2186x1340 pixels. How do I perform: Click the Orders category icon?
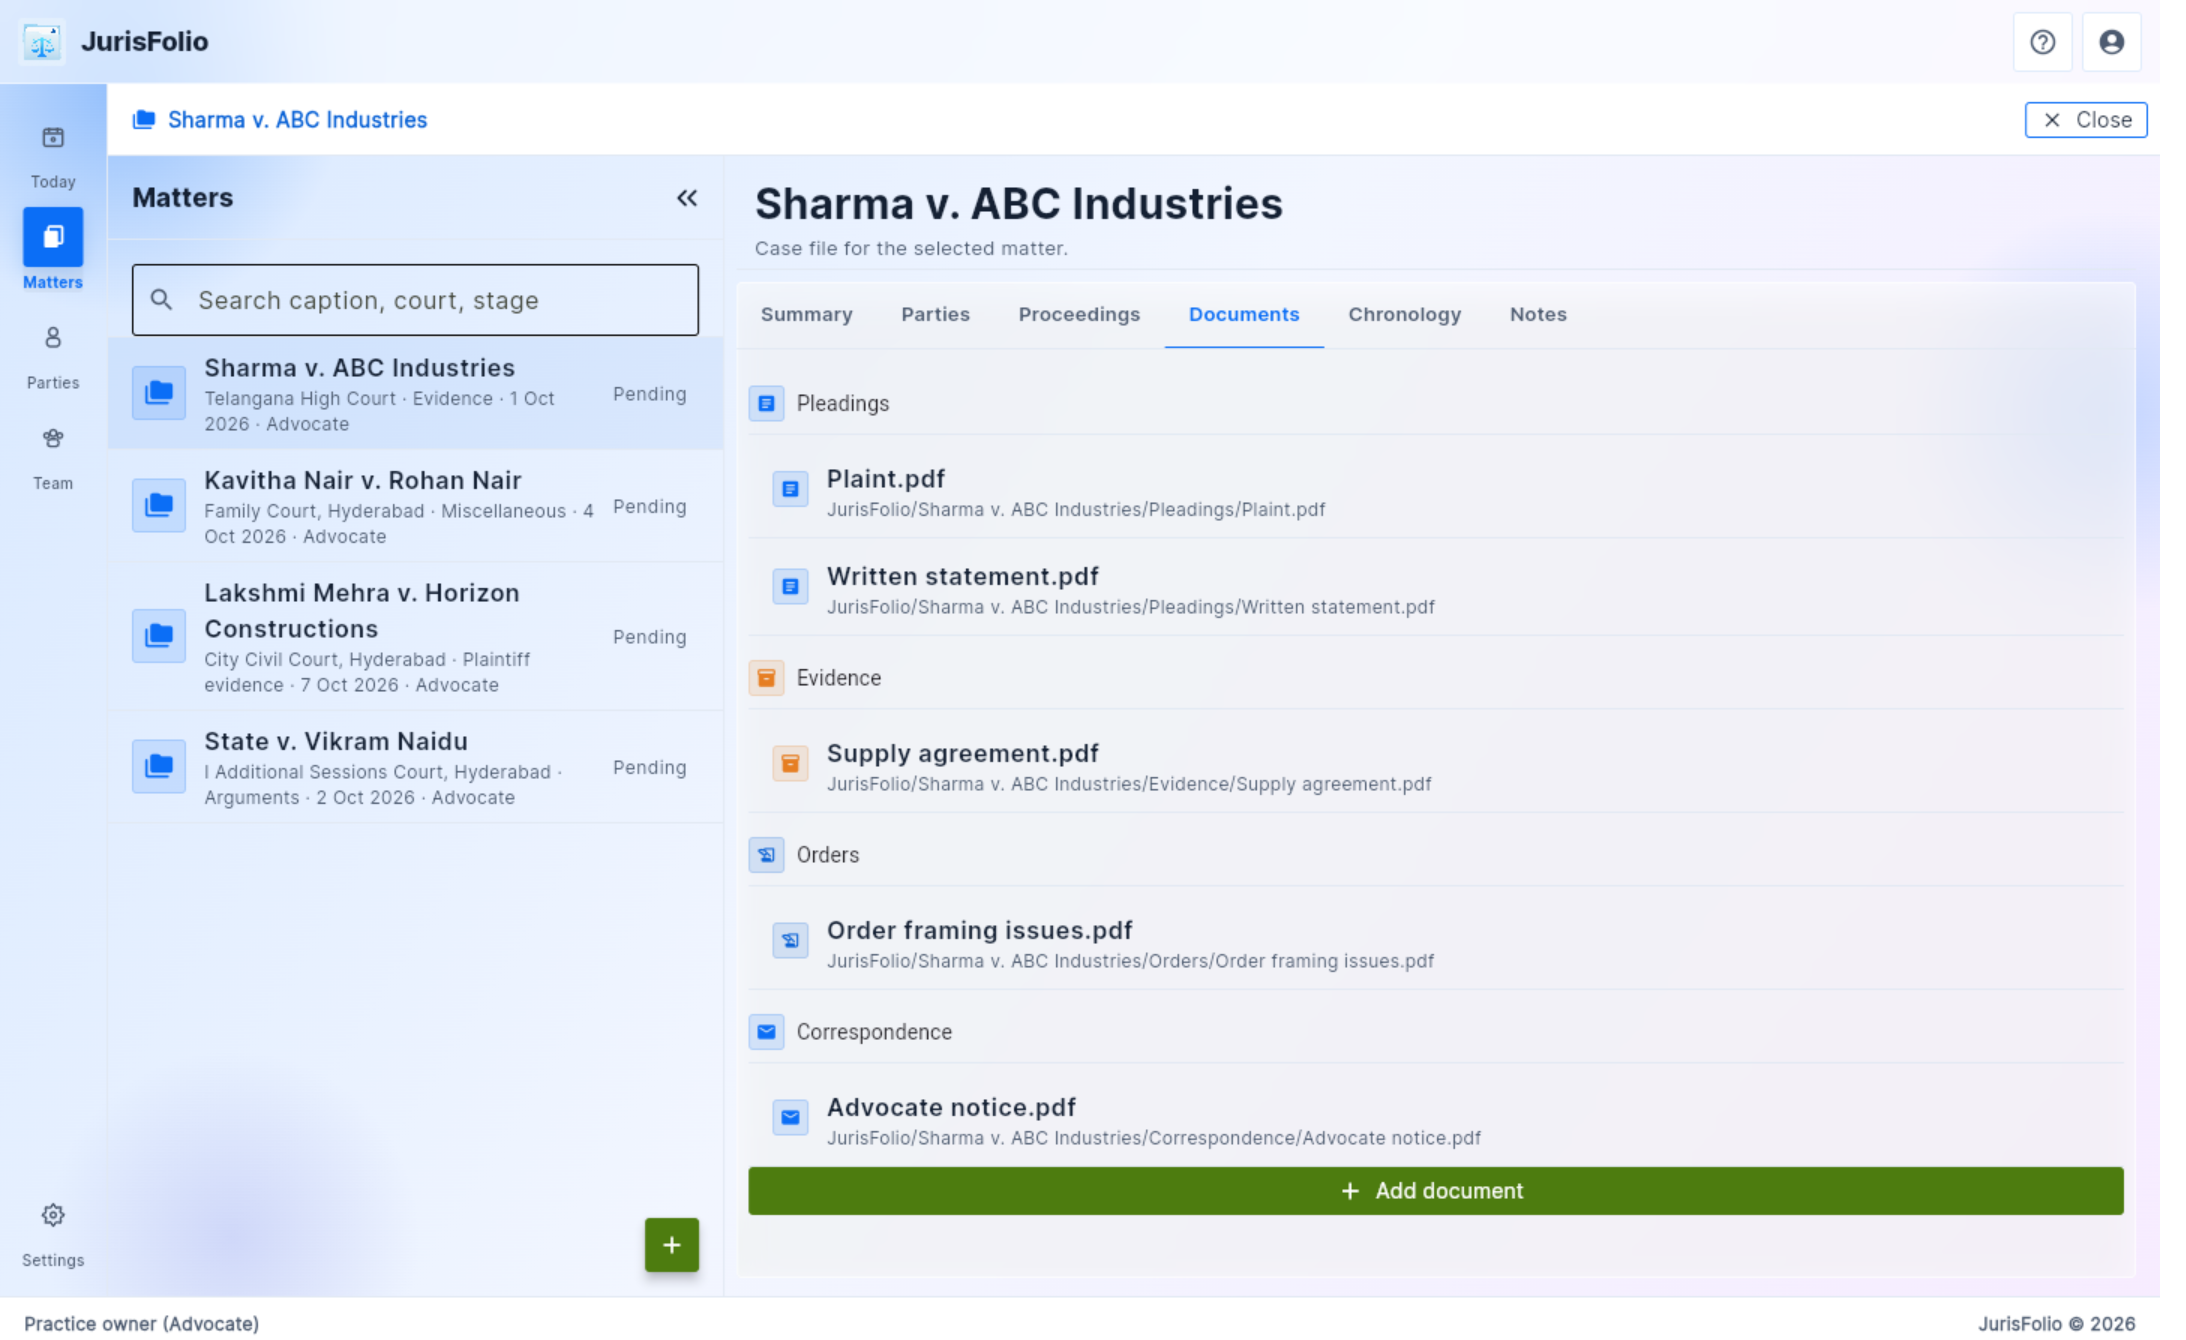tap(766, 855)
